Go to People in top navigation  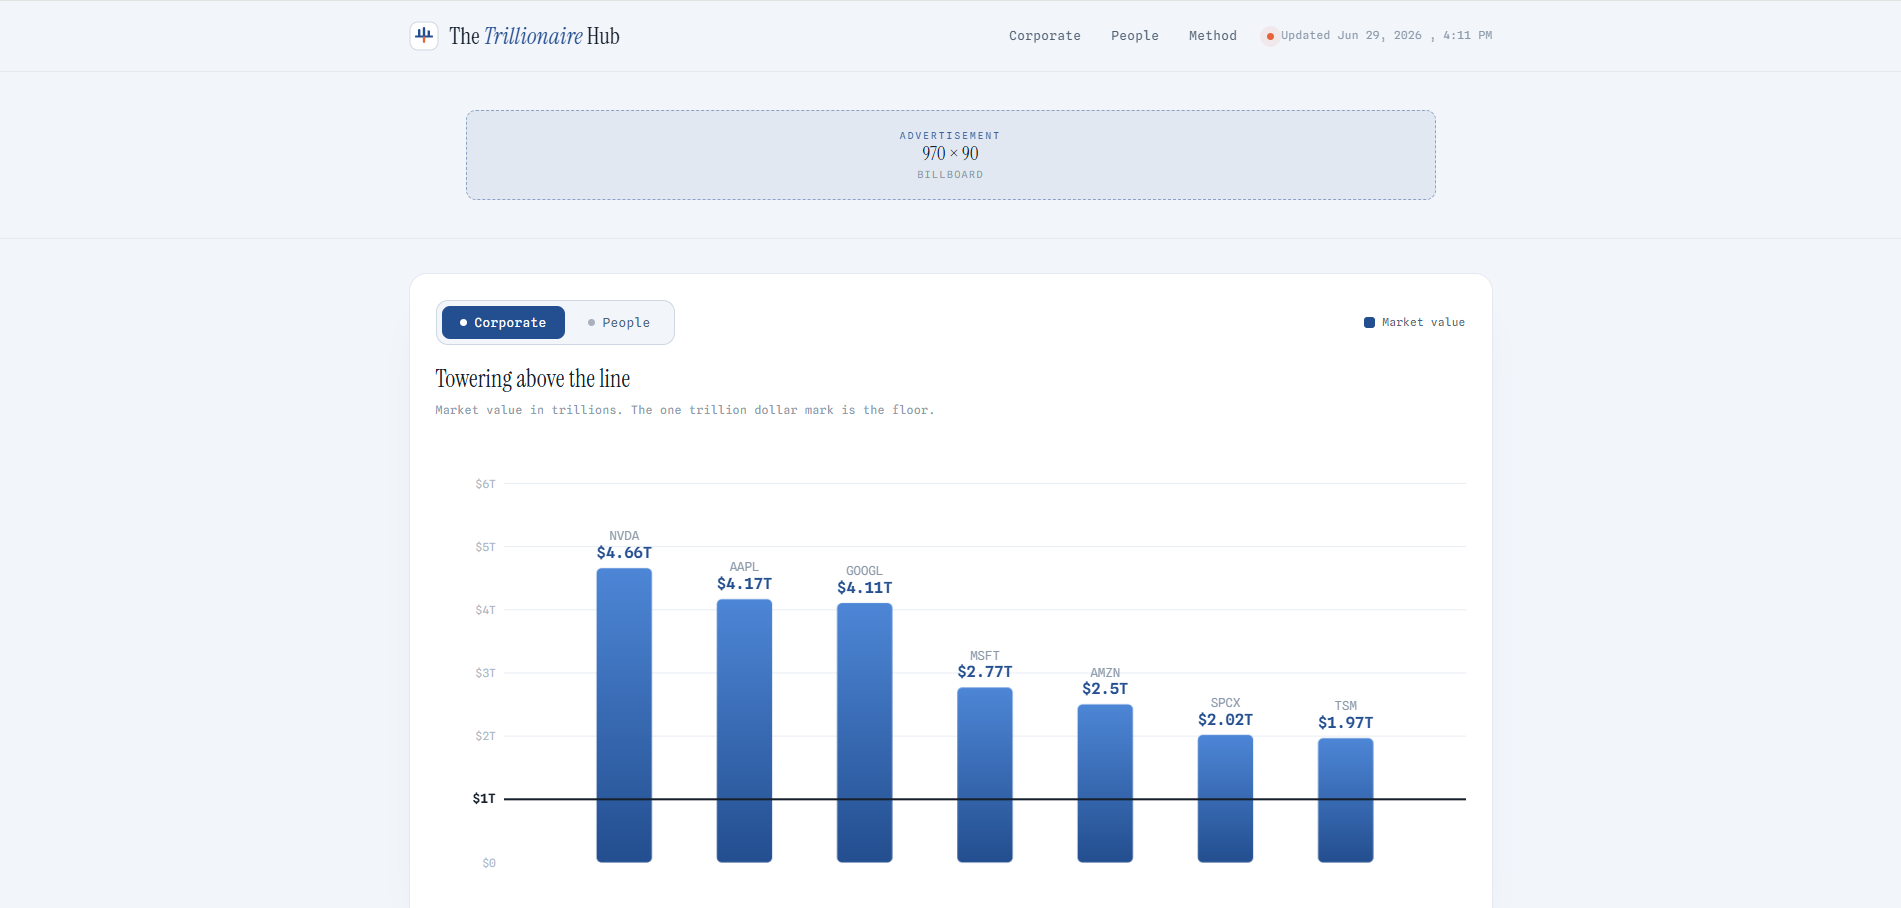pos(1135,36)
